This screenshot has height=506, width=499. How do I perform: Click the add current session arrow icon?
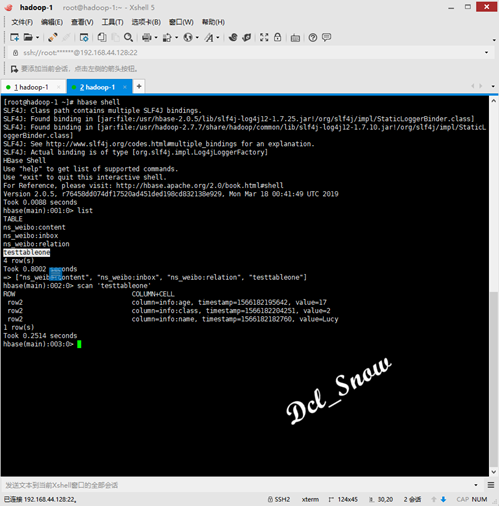14,69
